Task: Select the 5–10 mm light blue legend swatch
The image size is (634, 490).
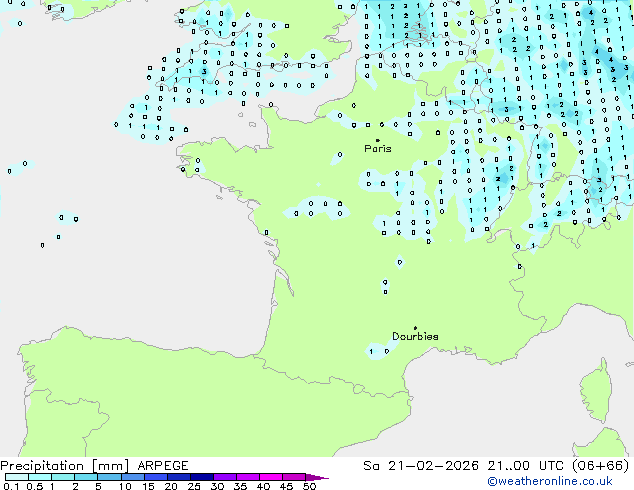Action: (109, 477)
